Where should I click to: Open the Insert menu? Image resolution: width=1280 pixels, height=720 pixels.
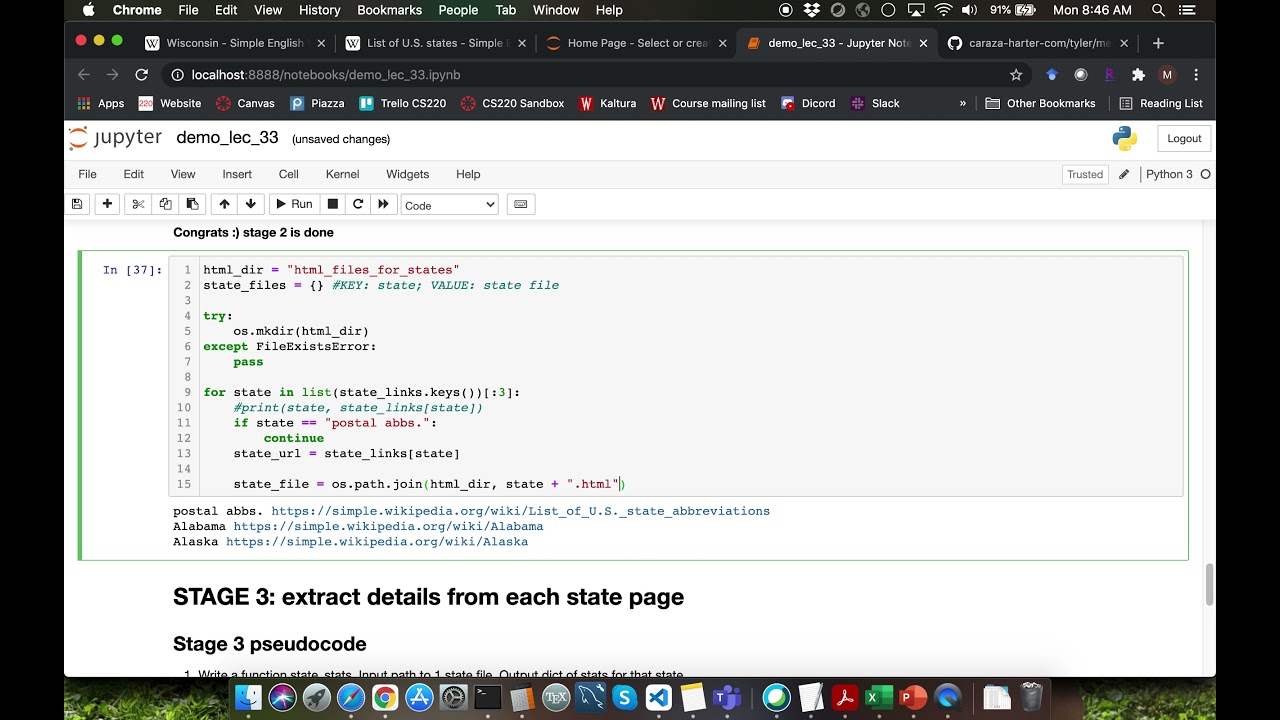(237, 174)
